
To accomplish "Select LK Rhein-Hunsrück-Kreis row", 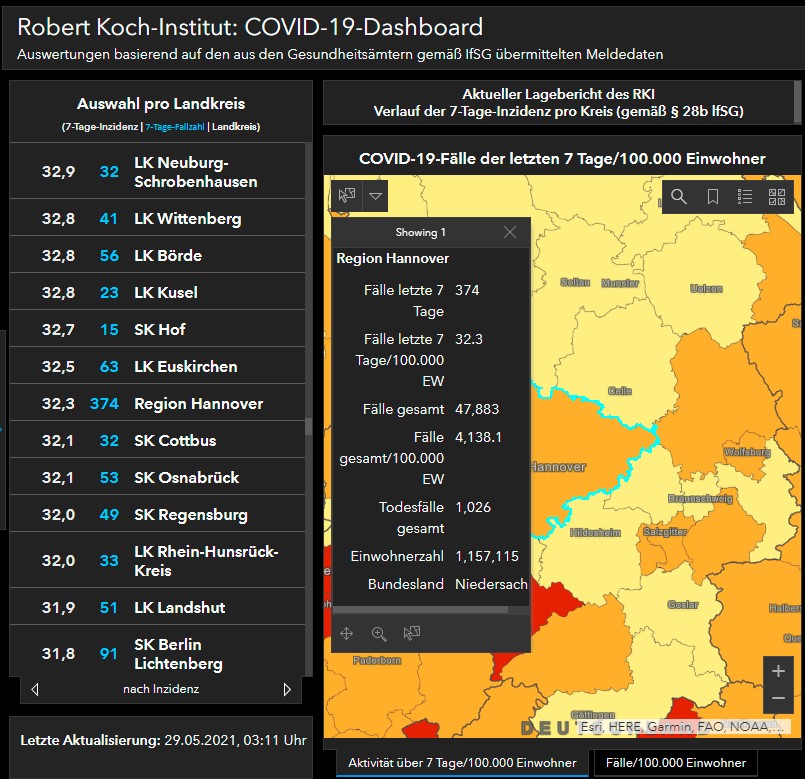I will click(157, 560).
